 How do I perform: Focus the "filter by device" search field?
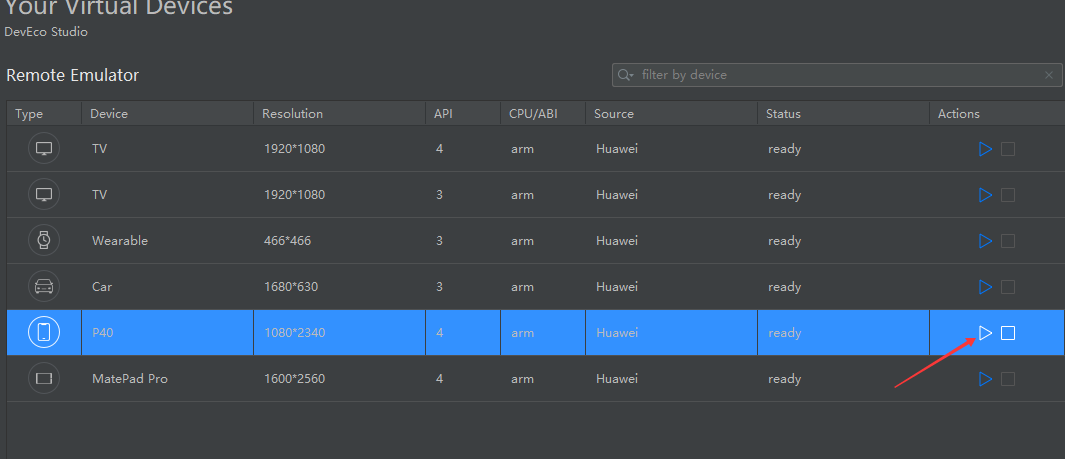tap(830, 75)
